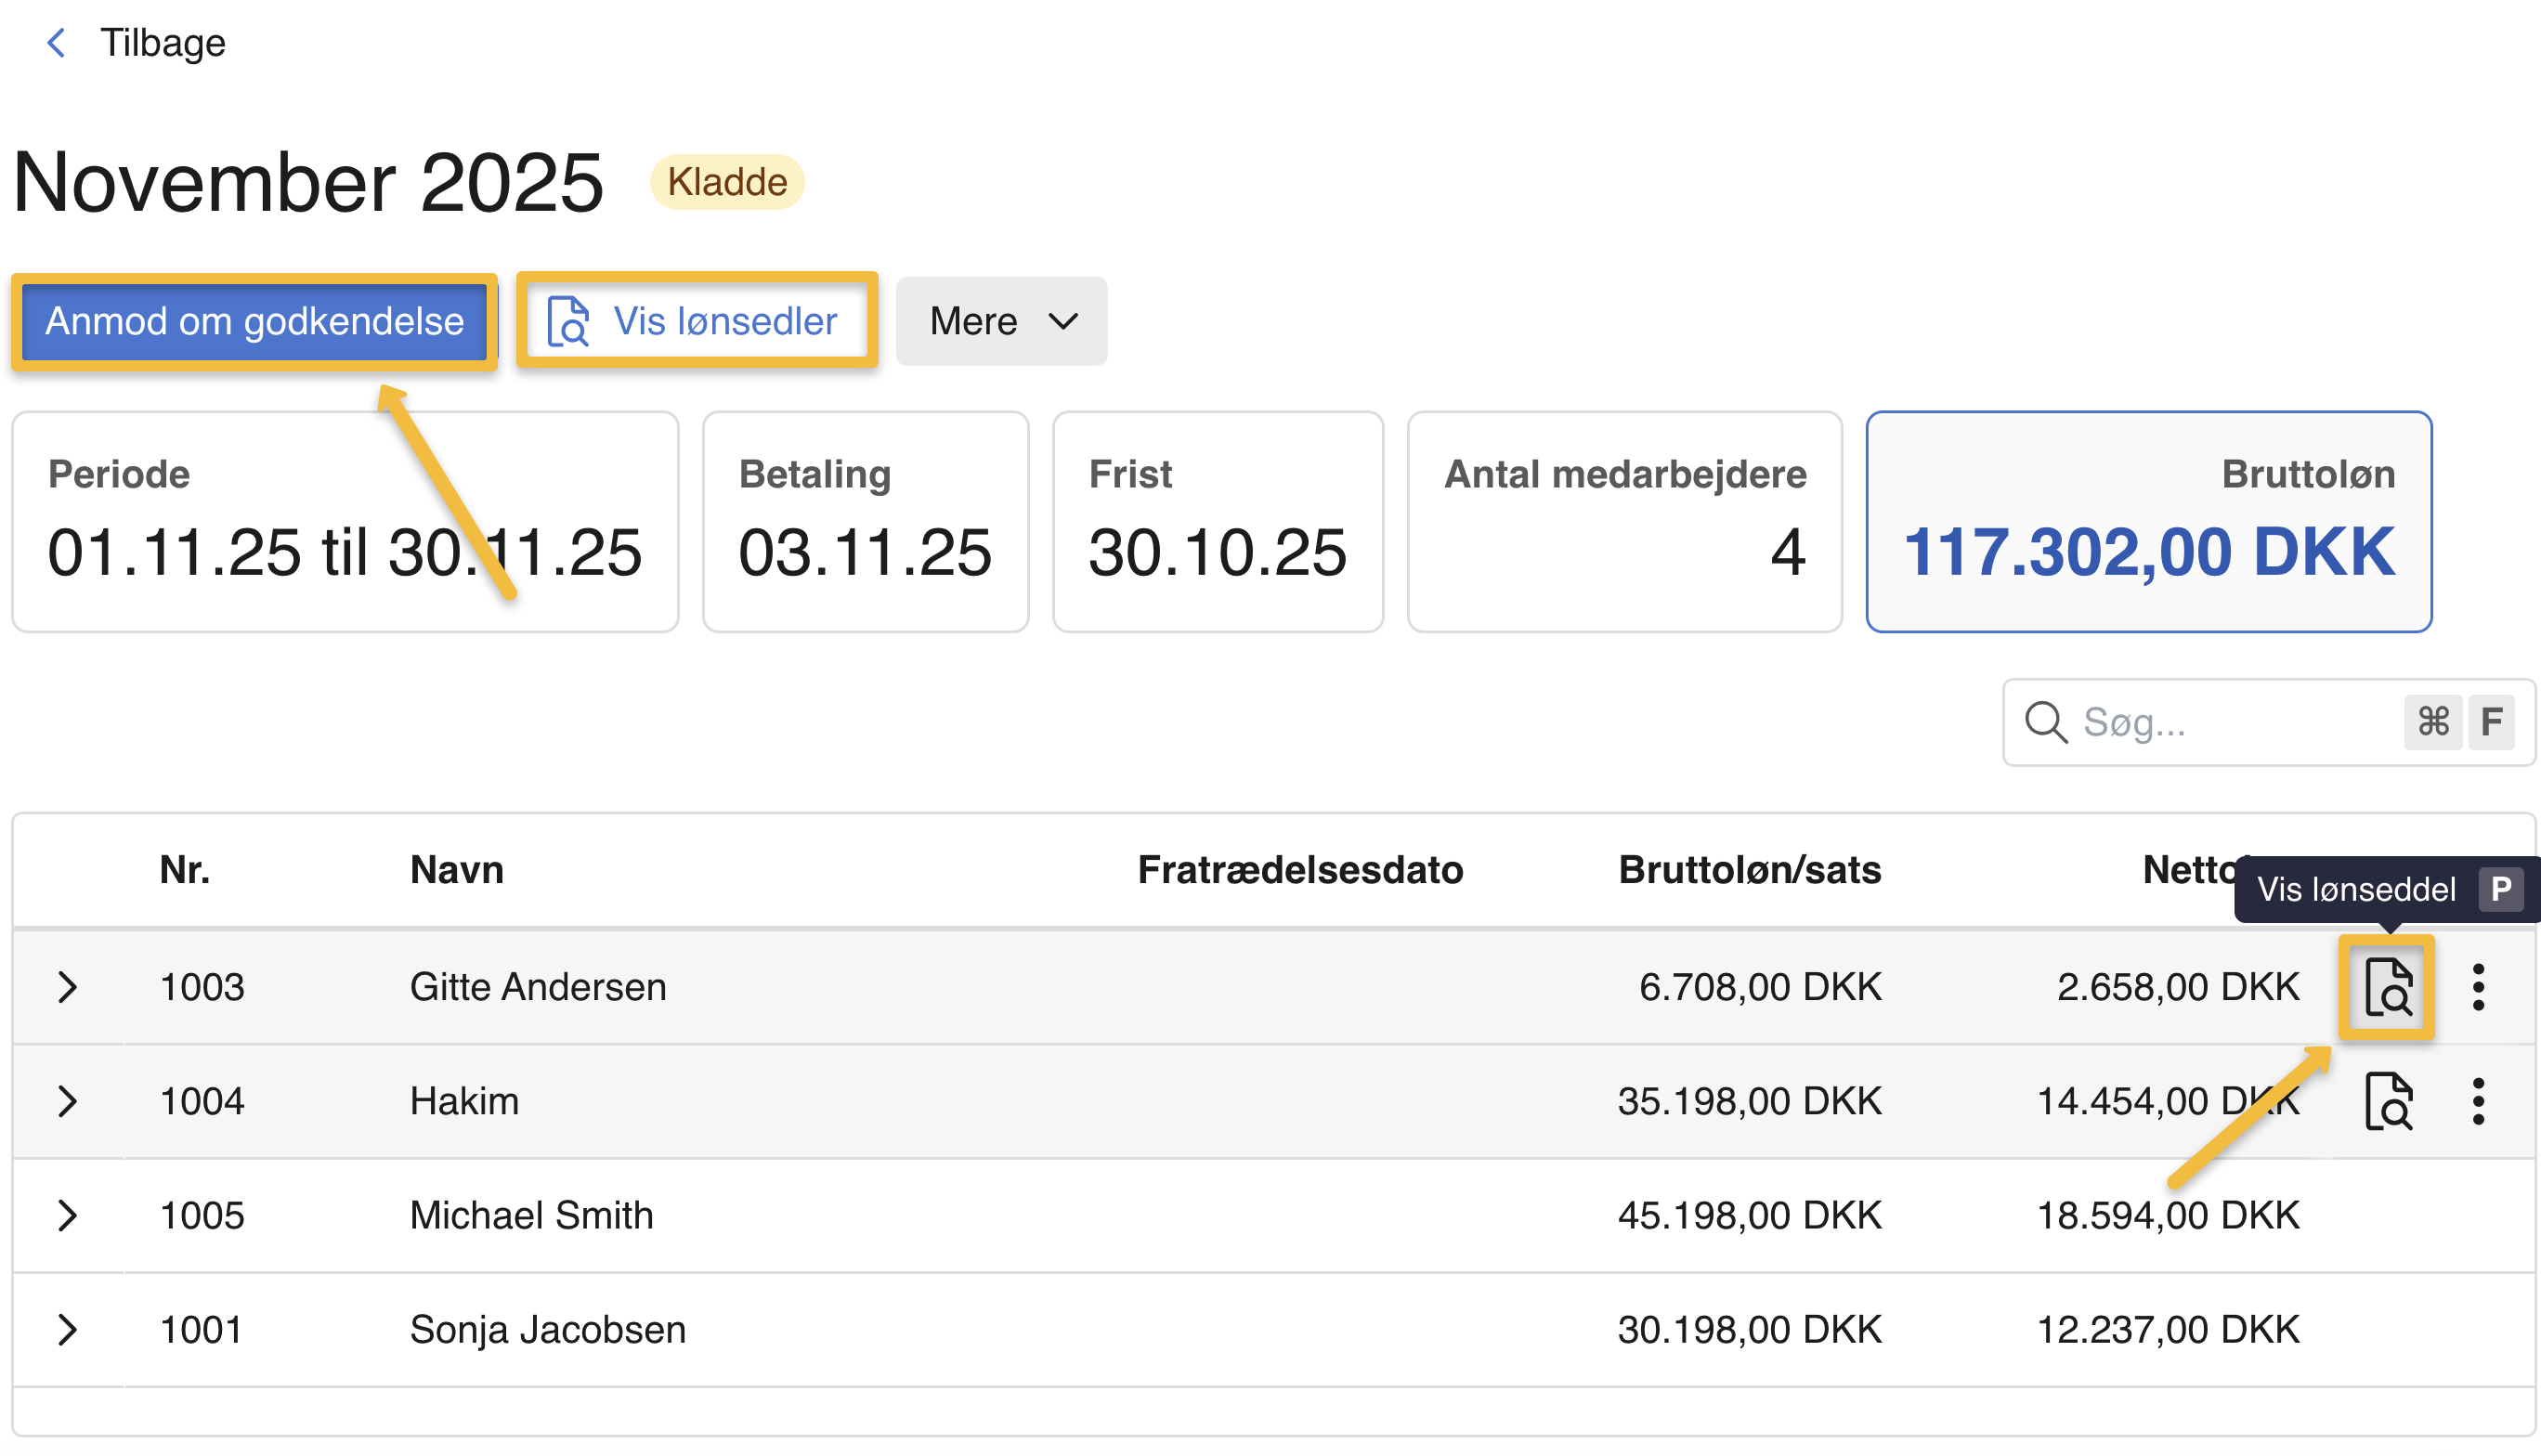This screenshot has width=2541, height=1456.
Task: Expand row 1003 Gitte Andersen
Action: pyautogui.click(x=67, y=987)
